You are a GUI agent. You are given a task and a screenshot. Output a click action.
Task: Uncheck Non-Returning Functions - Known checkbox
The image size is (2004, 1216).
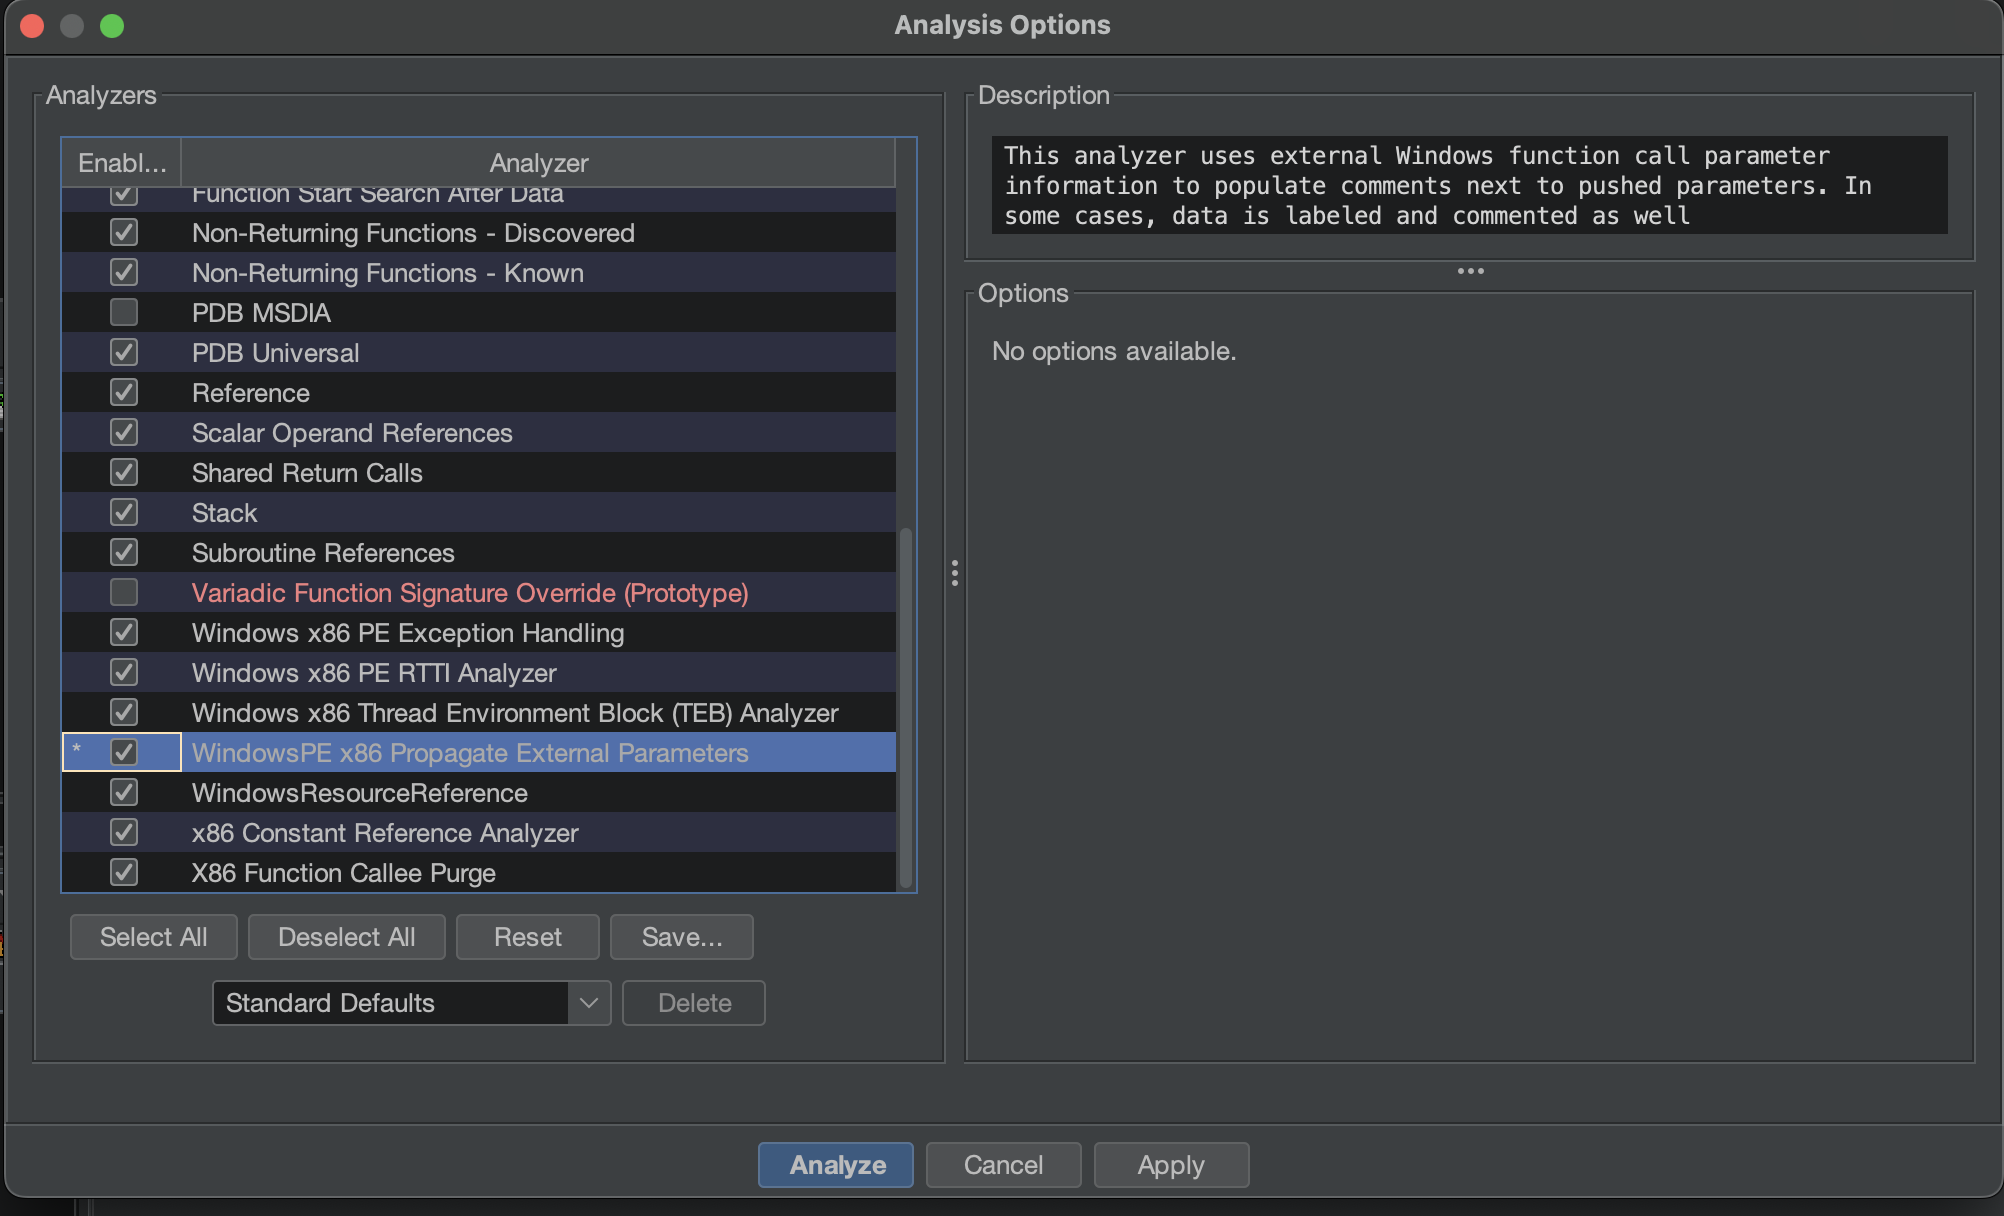(x=124, y=273)
